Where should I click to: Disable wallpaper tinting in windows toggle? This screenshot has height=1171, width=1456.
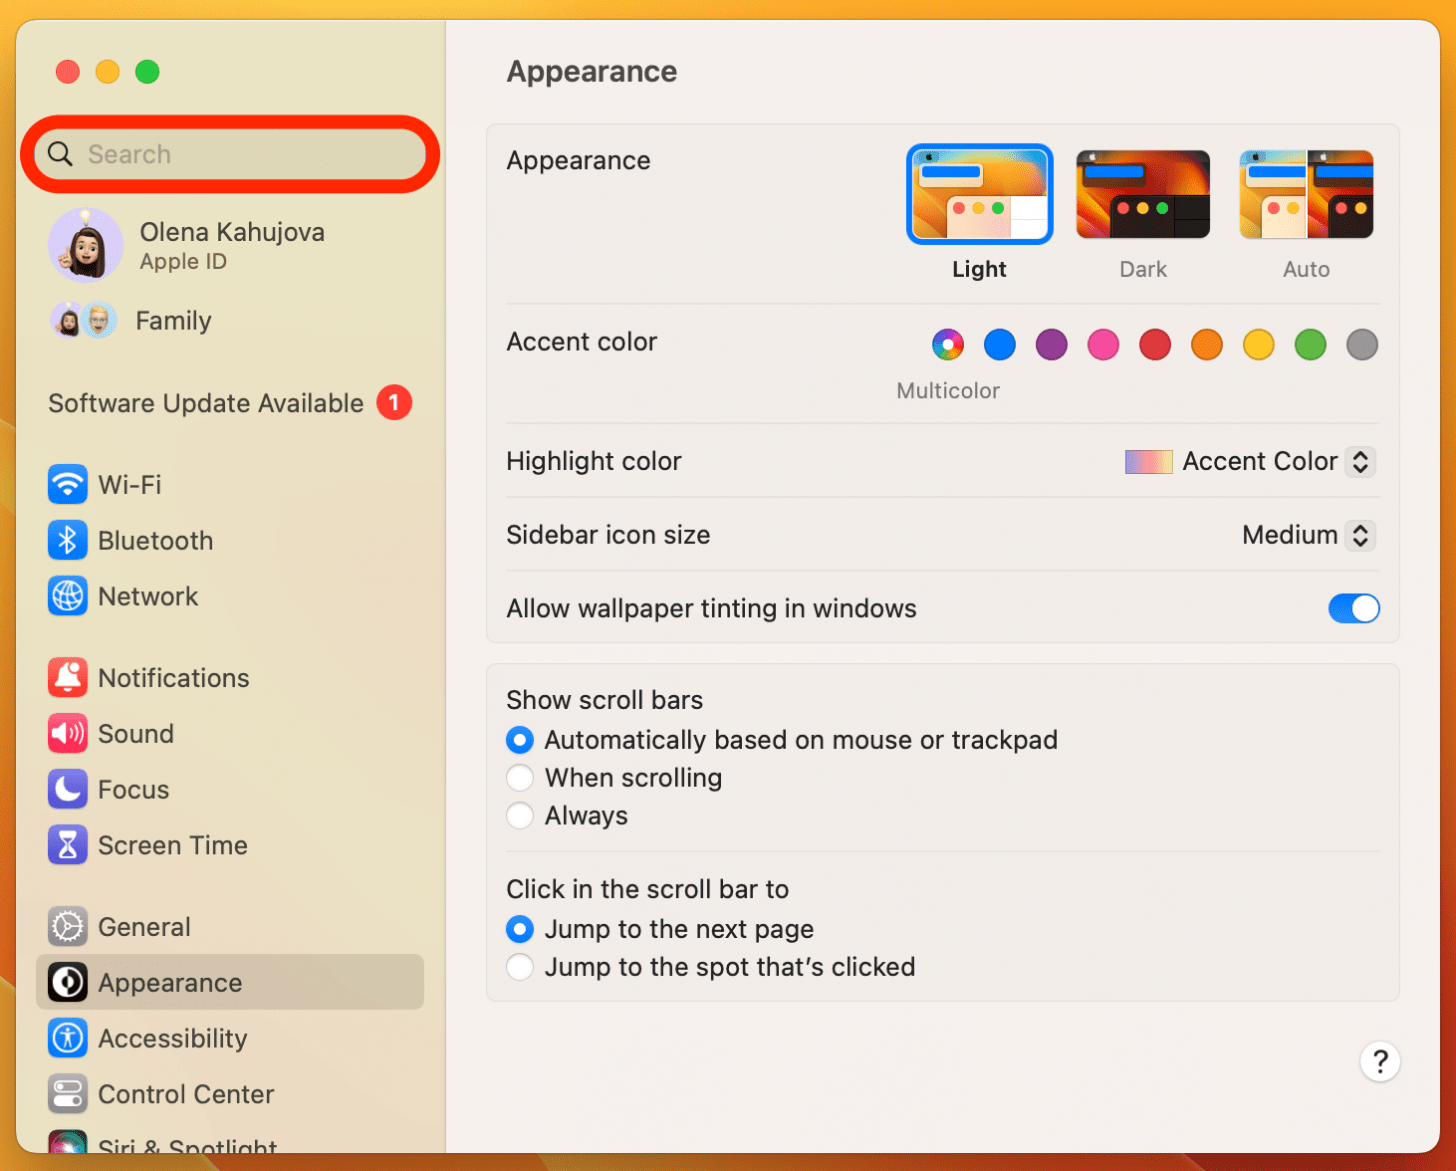pyautogui.click(x=1353, y=608)
